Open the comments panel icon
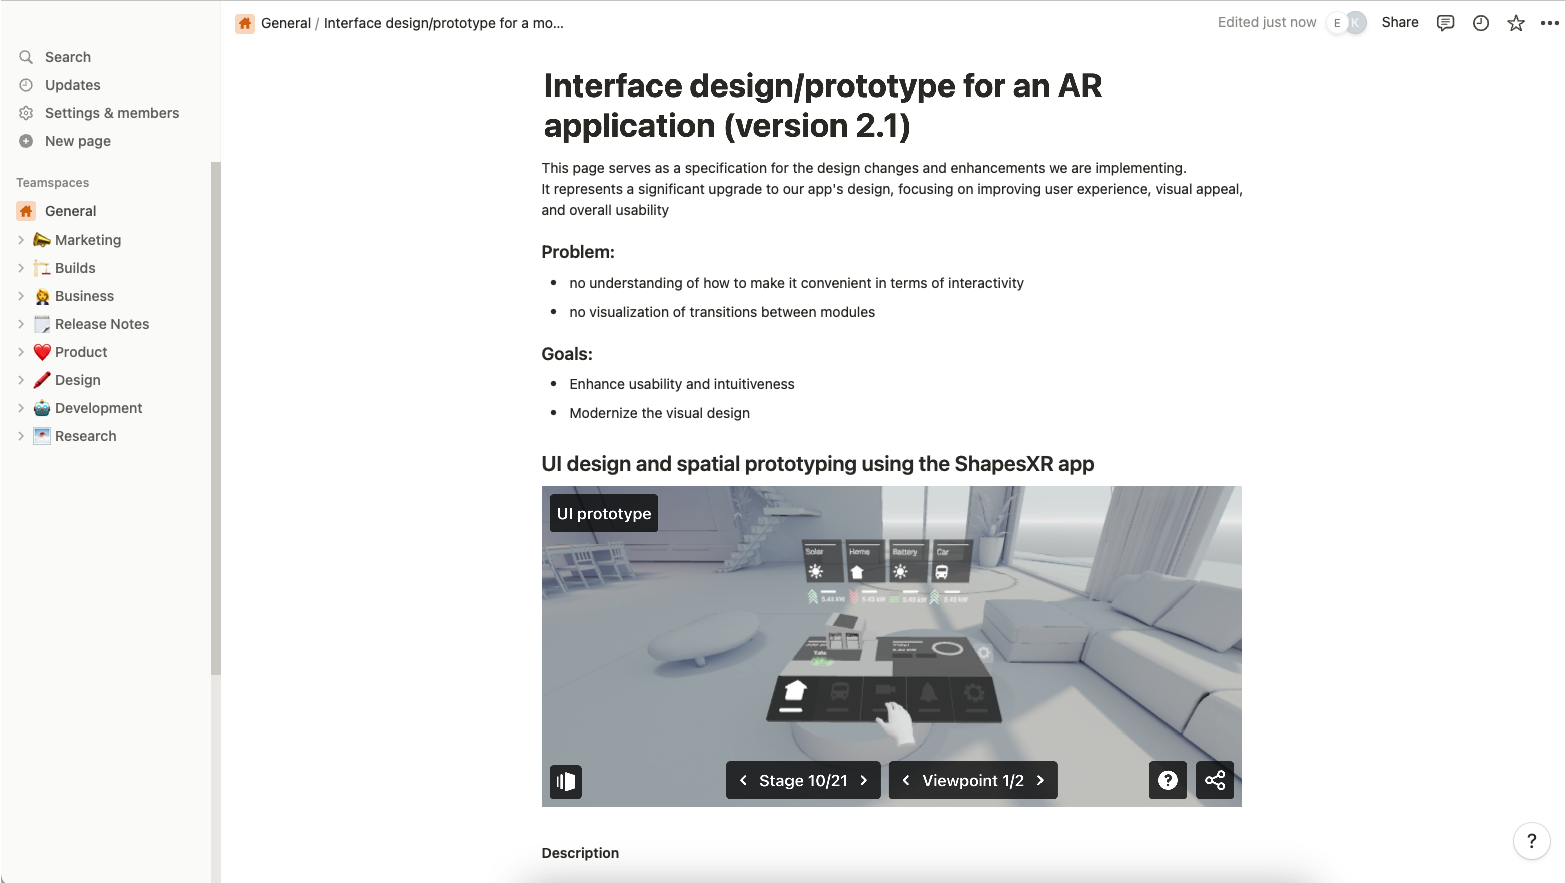Viewport: 1565px width, 883px height. tap(1445, 23)
